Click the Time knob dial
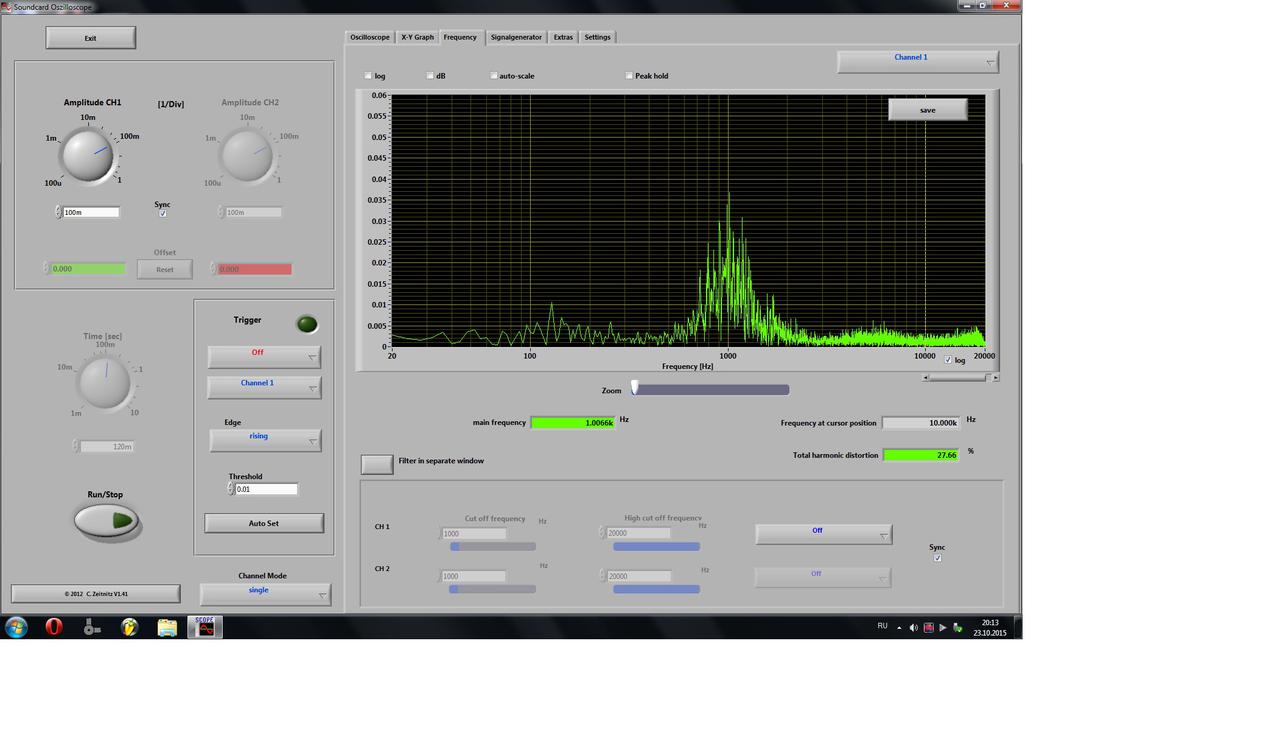 [105, 382]
